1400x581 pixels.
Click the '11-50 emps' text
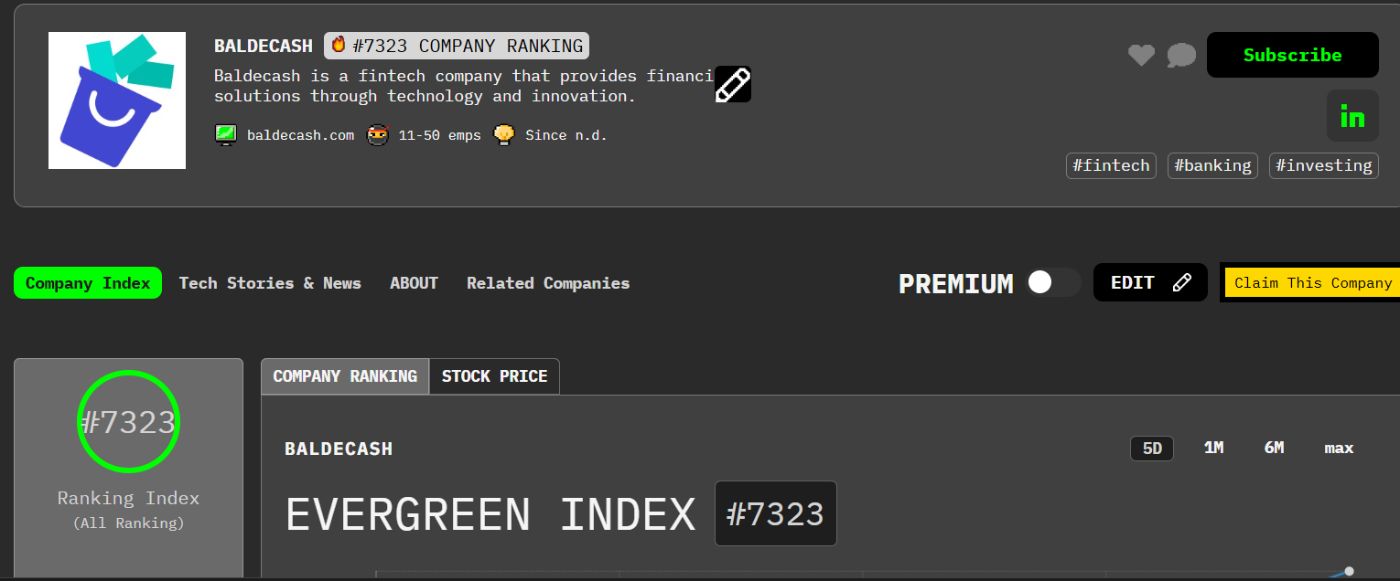[439, 135]
